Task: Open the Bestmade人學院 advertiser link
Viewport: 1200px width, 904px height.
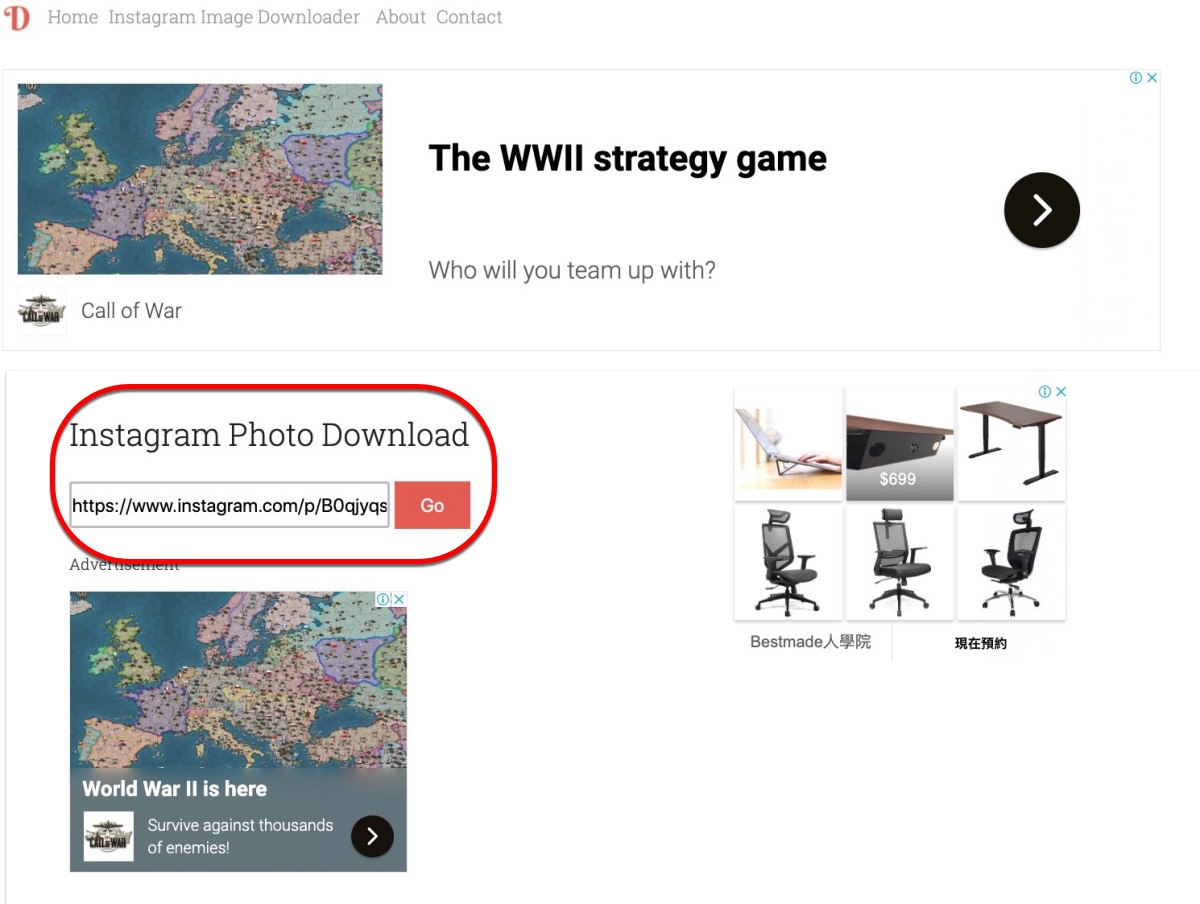Action: click(811, 642)
